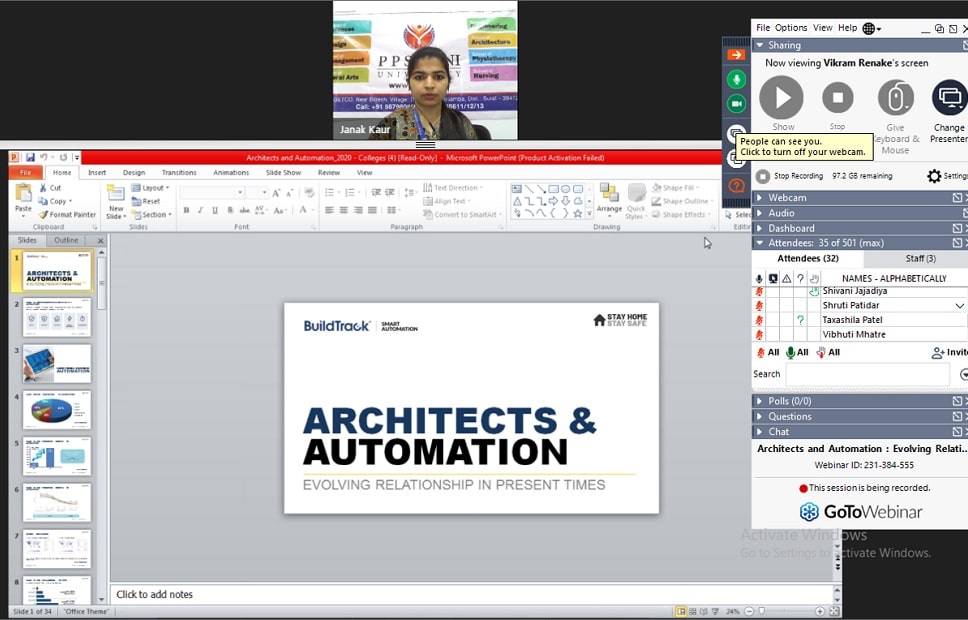Open Shruti Patidar's dropdown arrow

pos(959,306)
